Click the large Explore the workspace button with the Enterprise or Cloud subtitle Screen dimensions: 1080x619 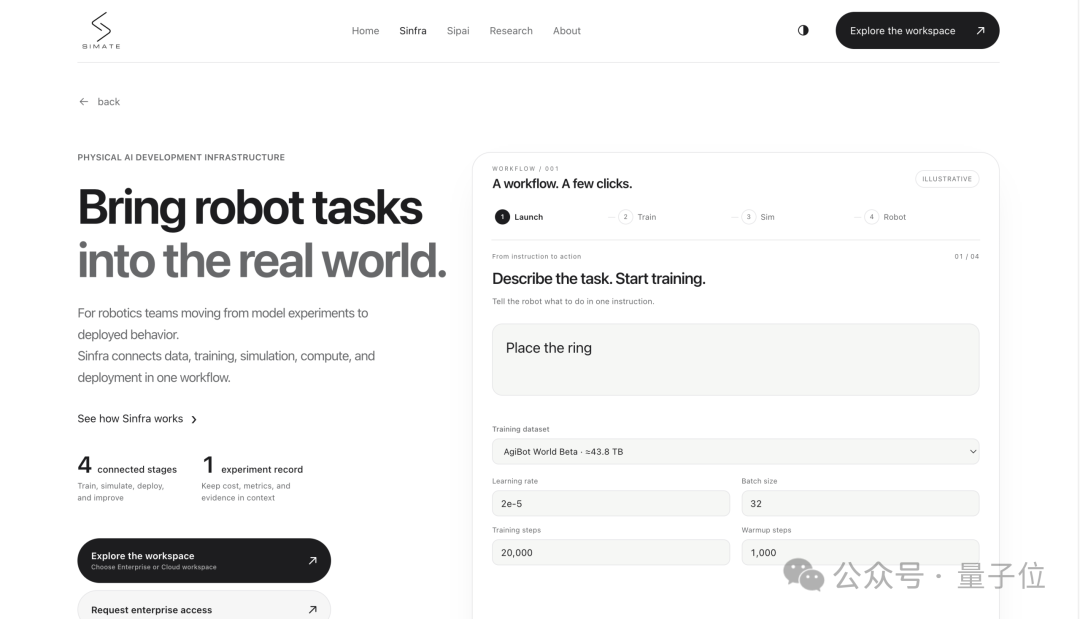click(204, 560)
